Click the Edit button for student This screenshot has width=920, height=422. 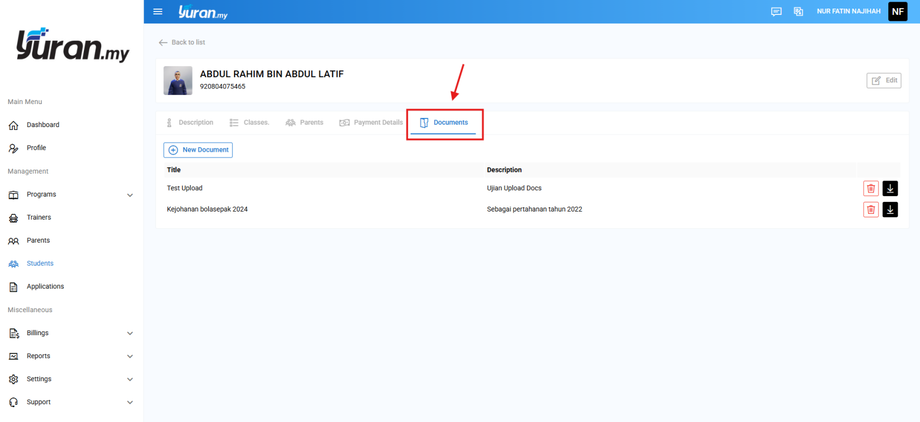884,81
